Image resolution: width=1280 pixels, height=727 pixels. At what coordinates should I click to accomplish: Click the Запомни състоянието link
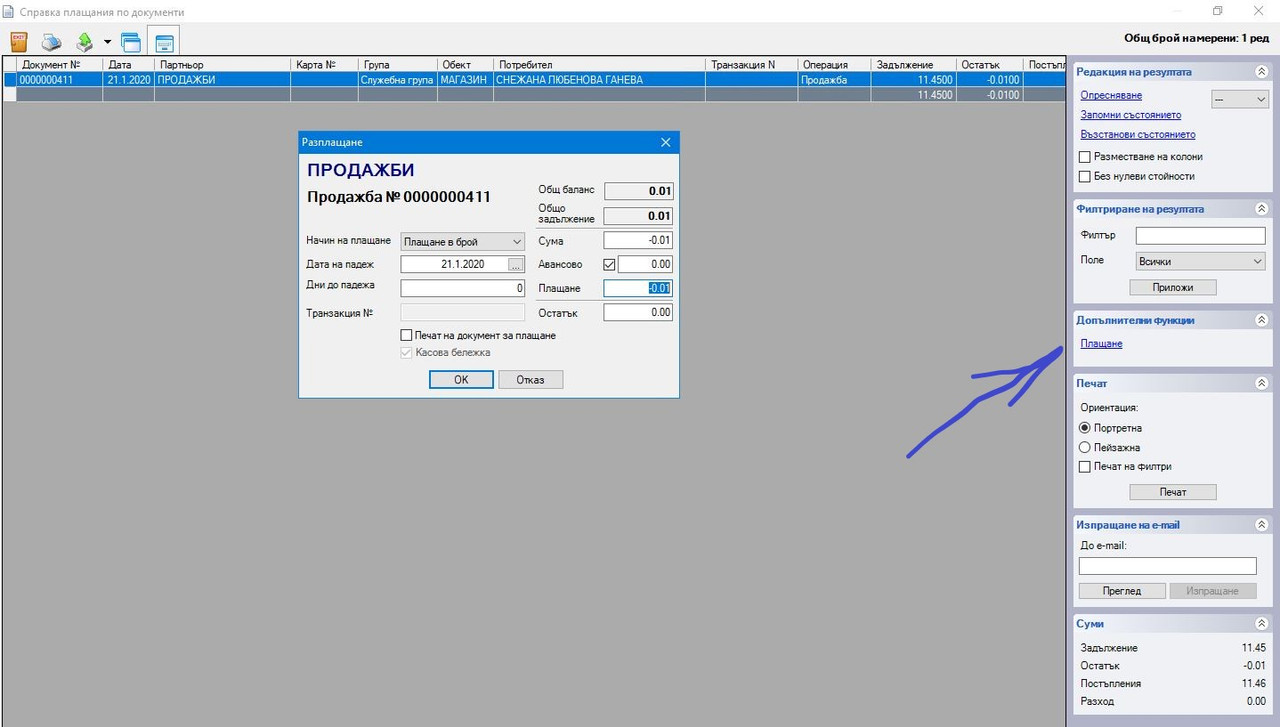pyautogui.click(x=1131, y=115)
